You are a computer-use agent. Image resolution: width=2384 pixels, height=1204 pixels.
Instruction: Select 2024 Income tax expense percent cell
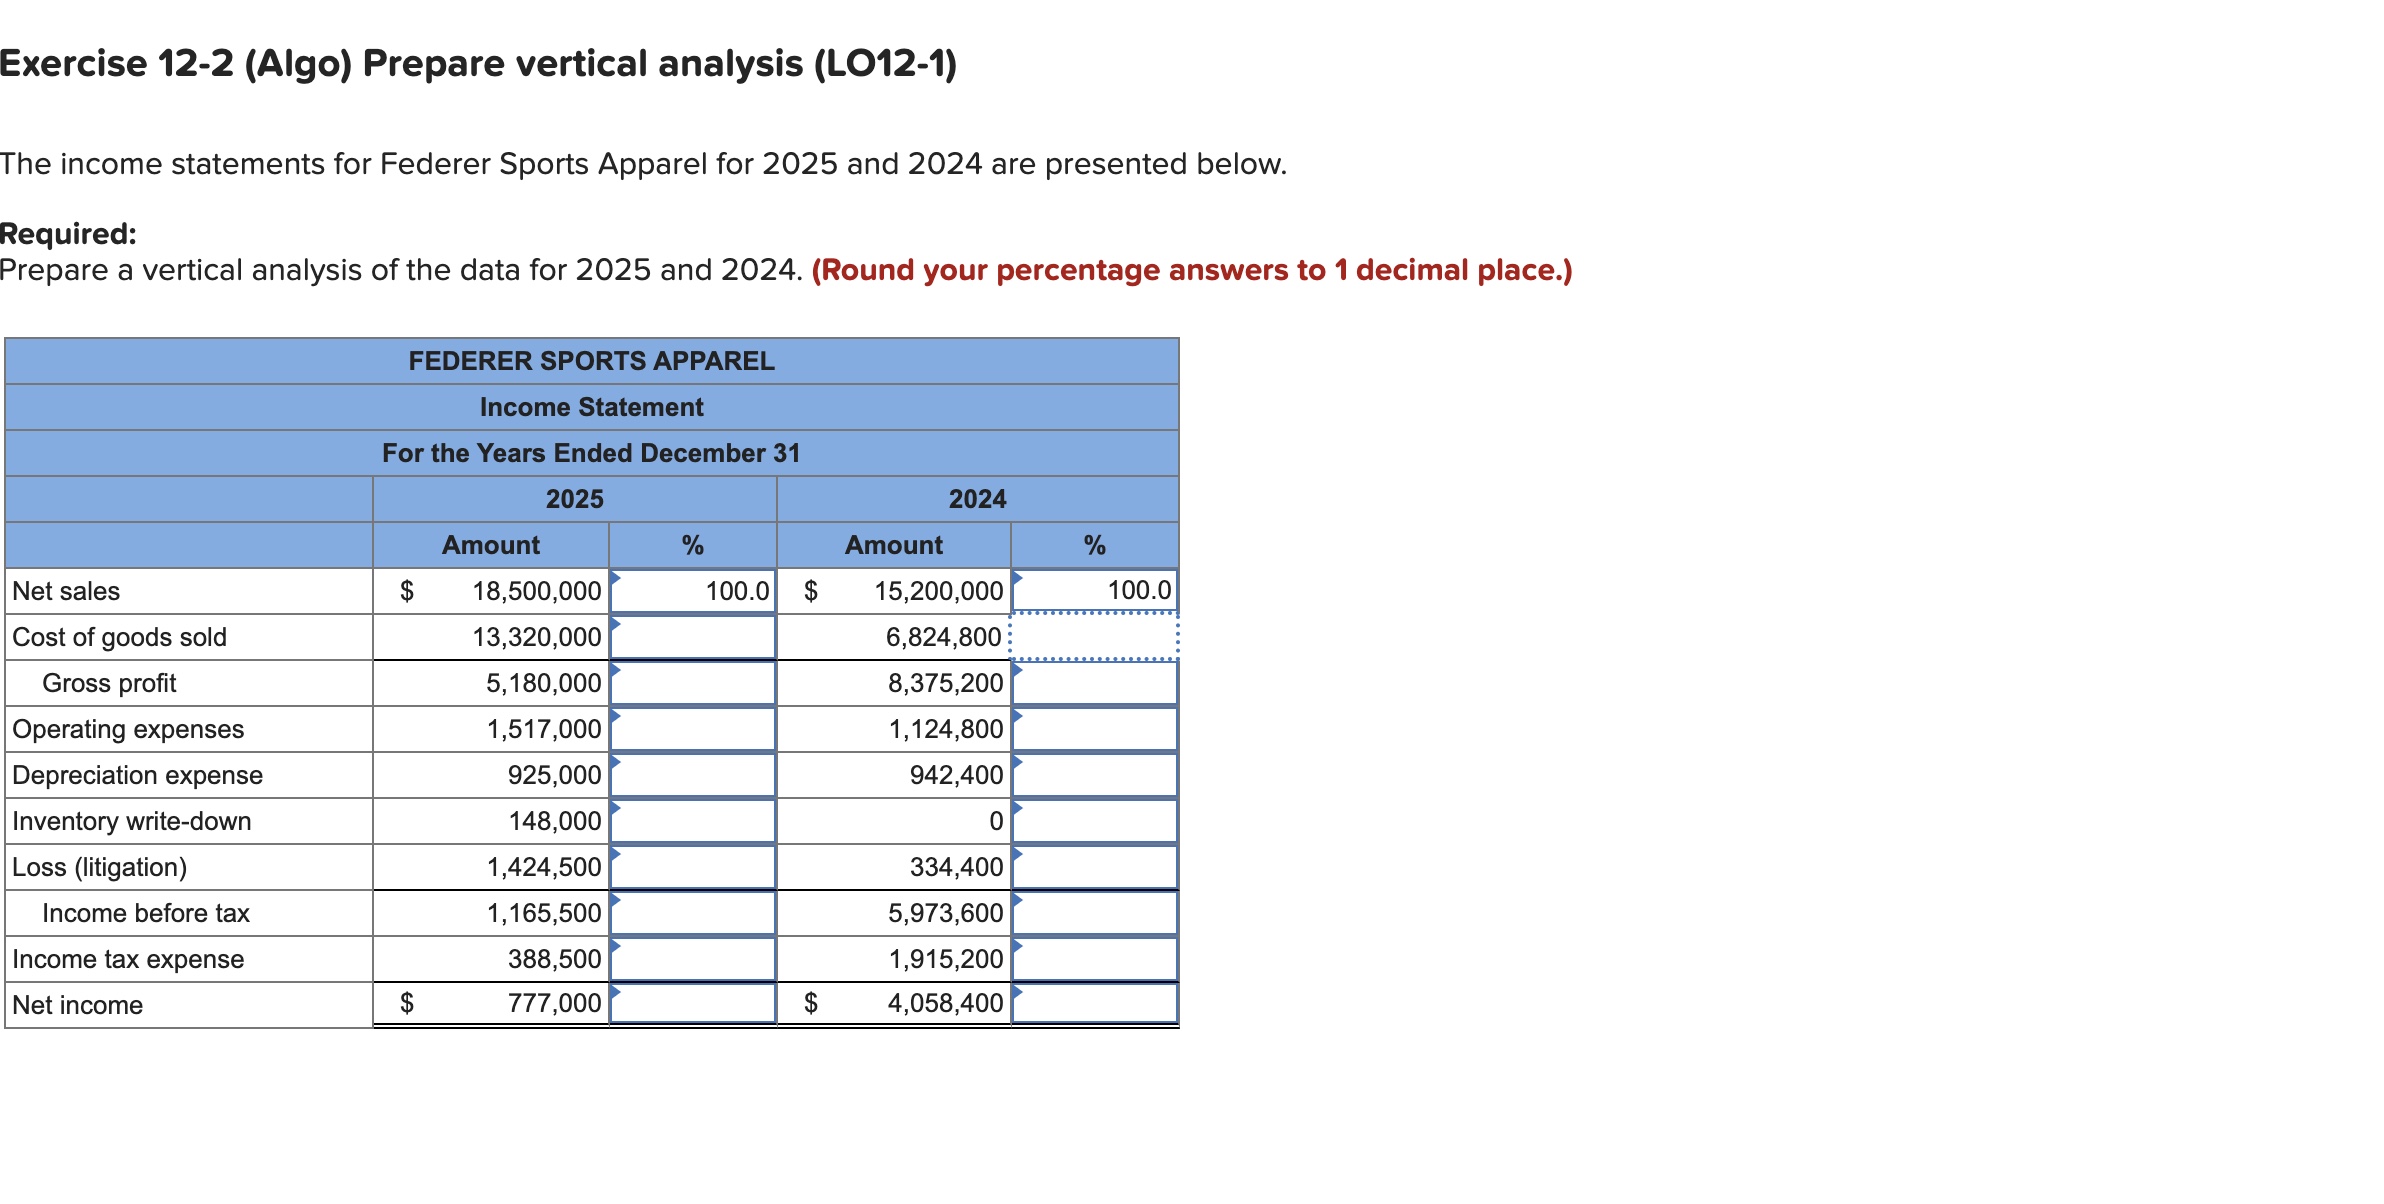coord(1095,959)
